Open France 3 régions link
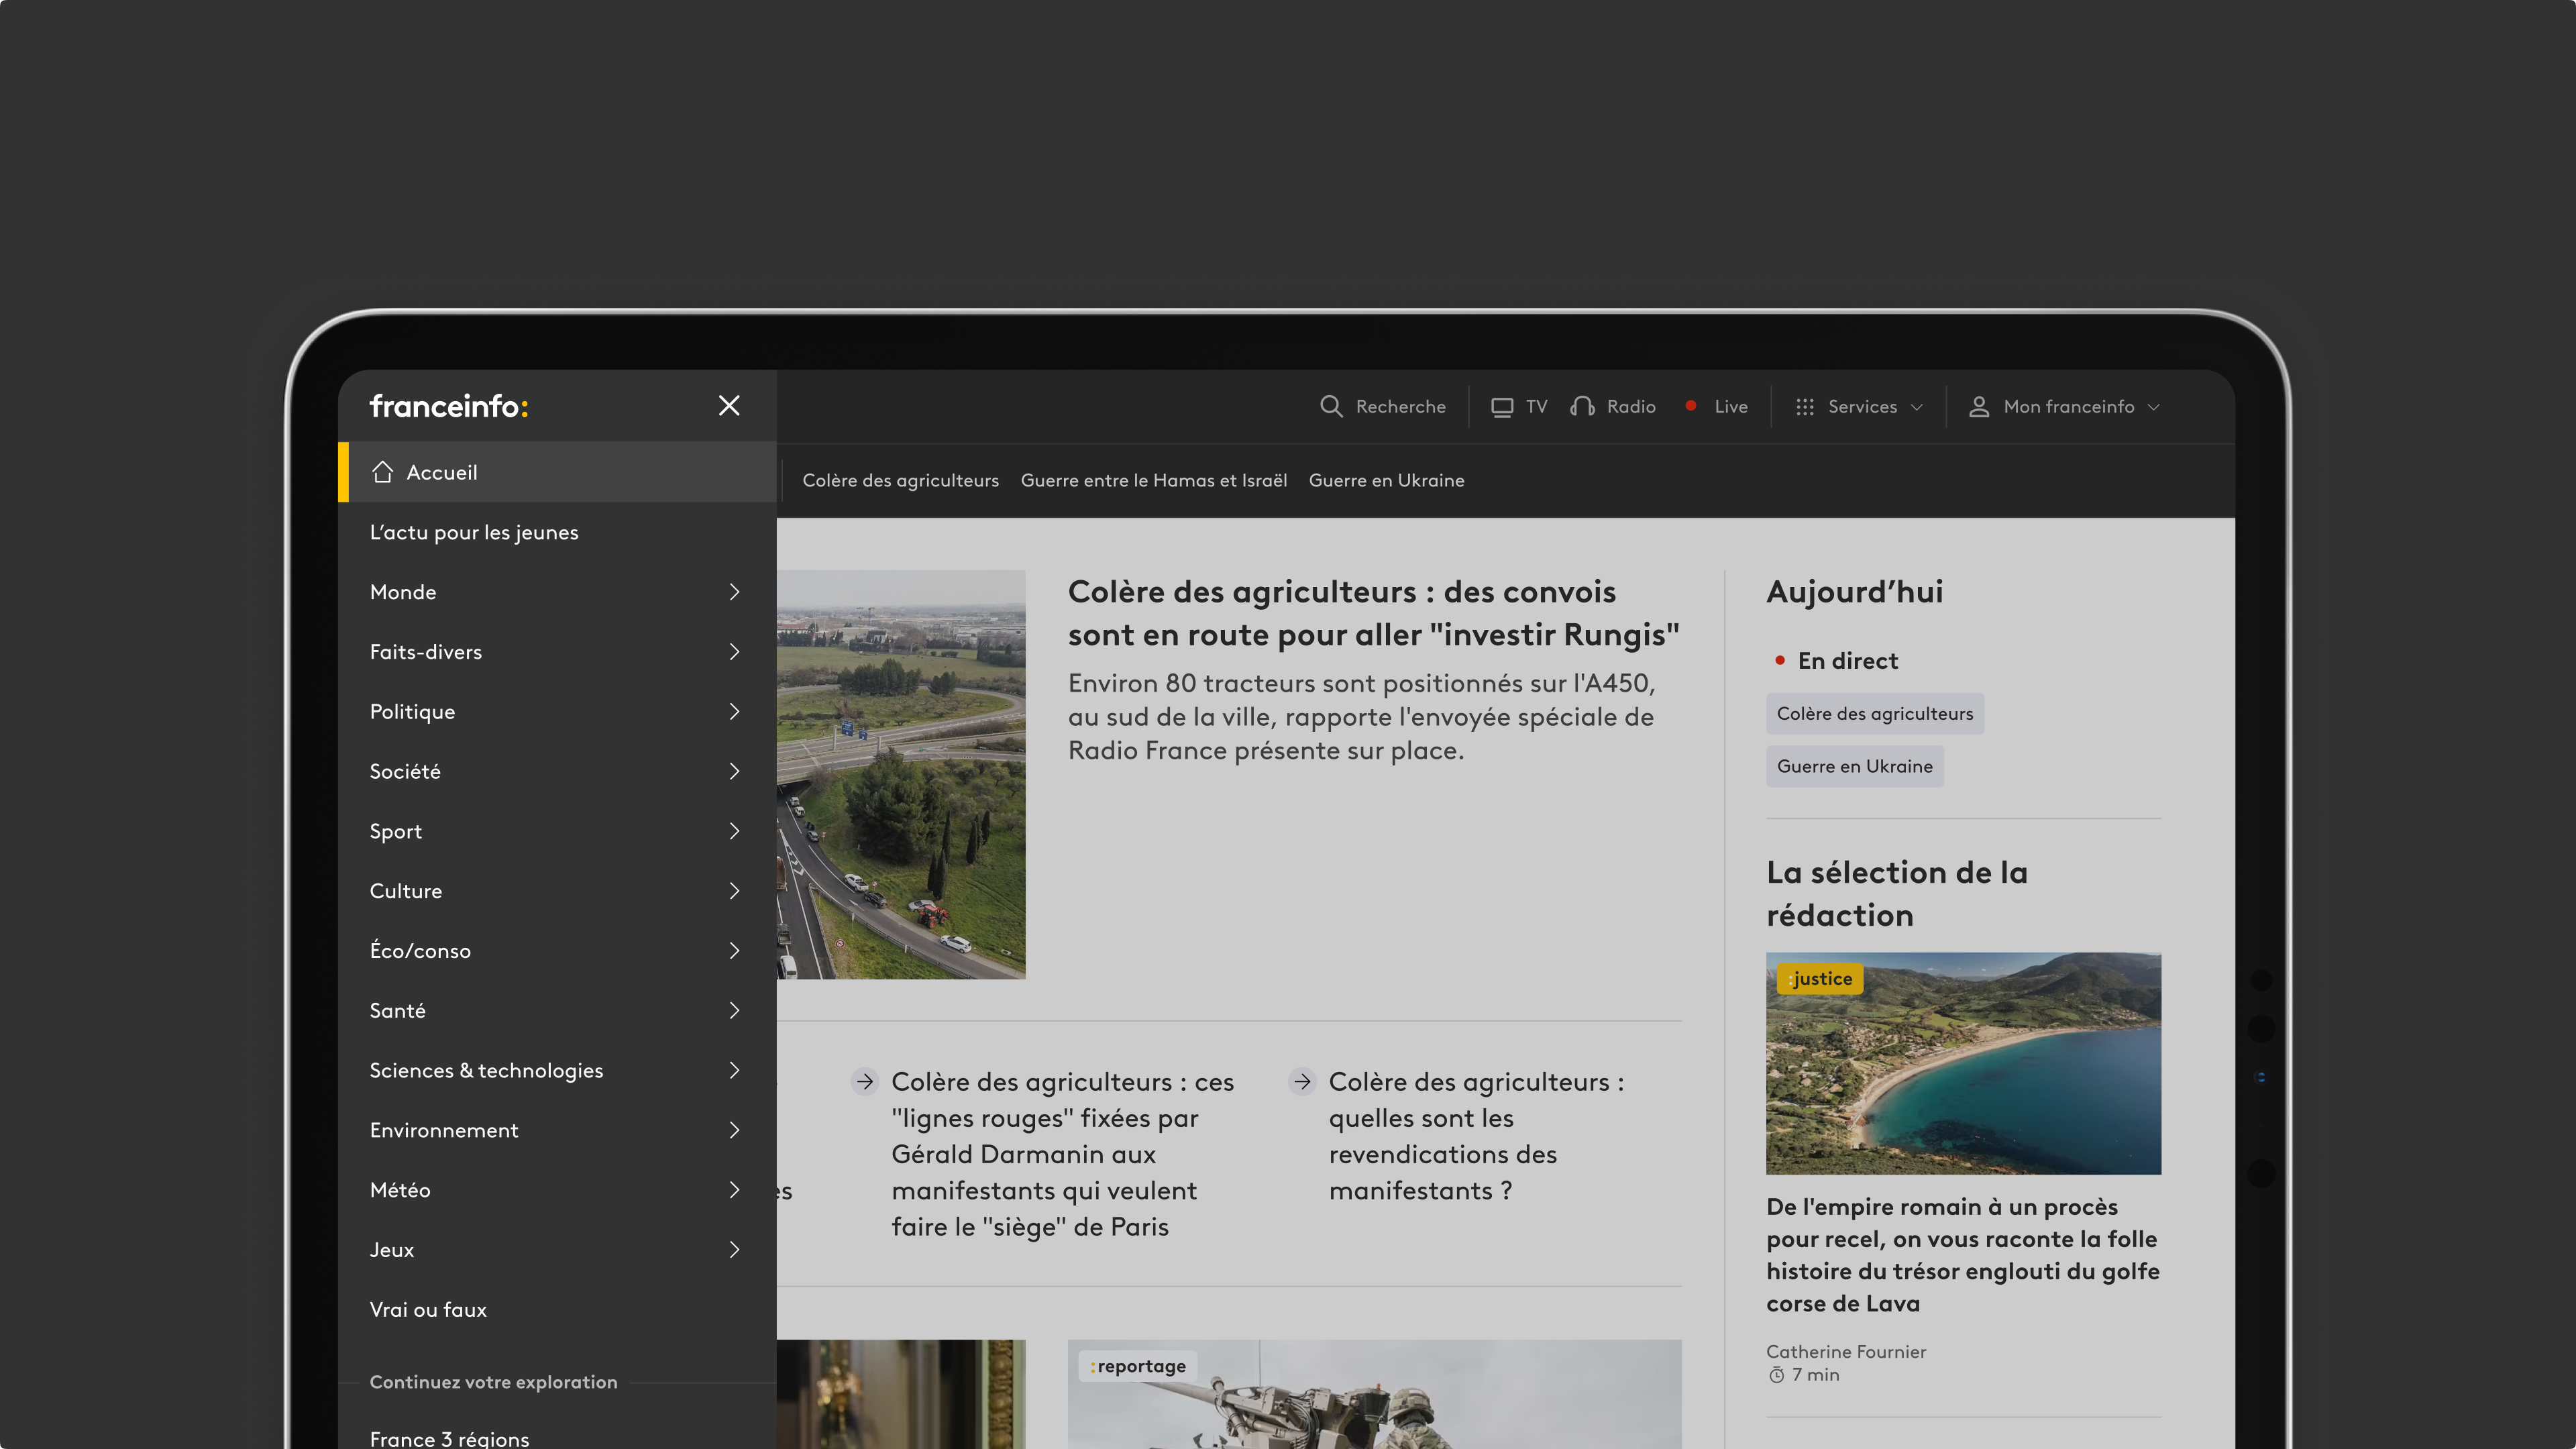 pos(449,1438)
